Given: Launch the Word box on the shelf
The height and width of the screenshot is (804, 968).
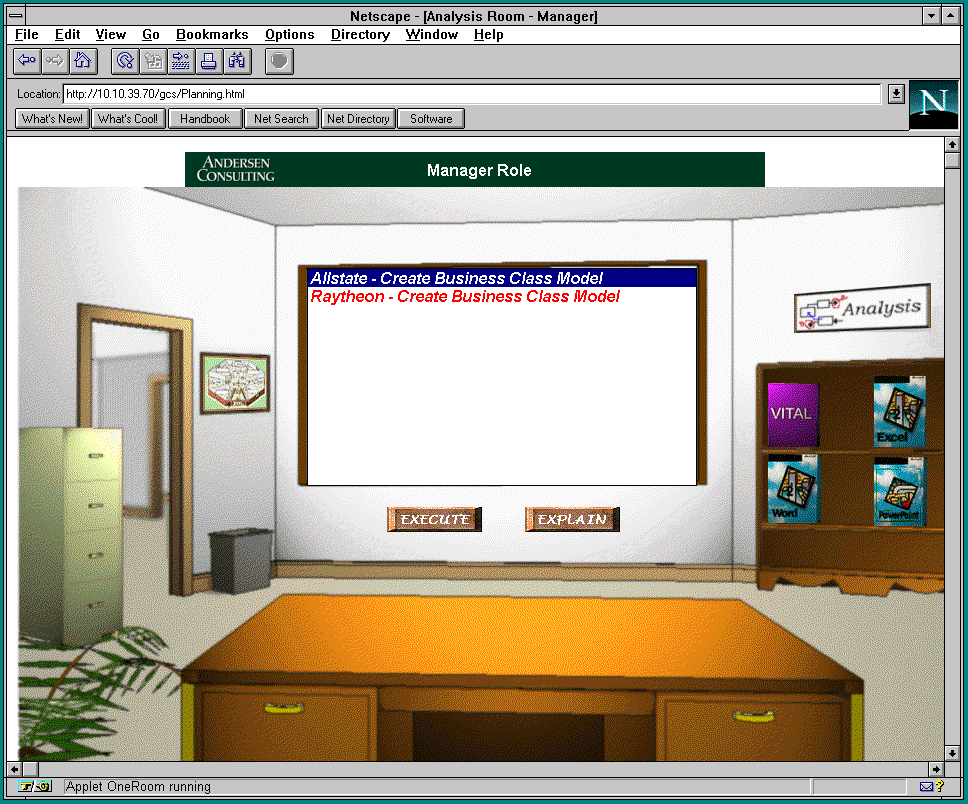Looking at the screenshot, I should click(792, 489).
